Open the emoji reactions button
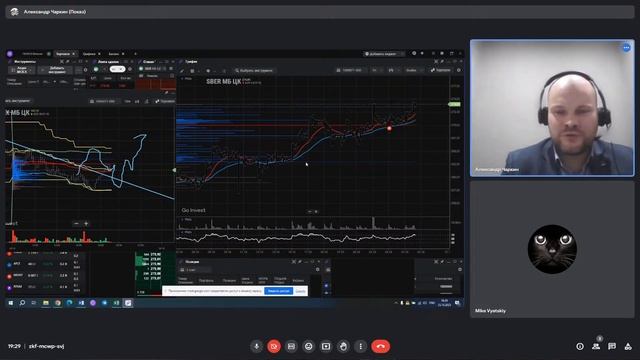640x360 pixels. click(309, 346)
